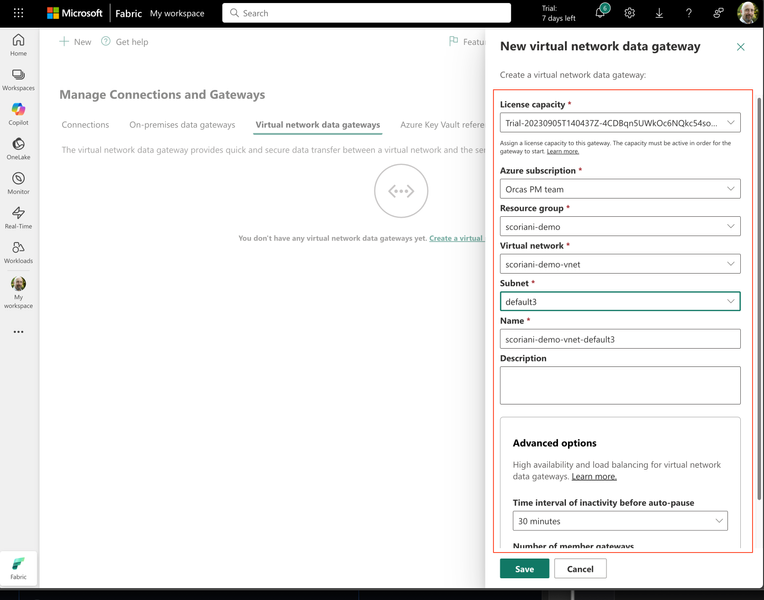Click the Description text area
This screenshot has width=764, height=600.
620,385
